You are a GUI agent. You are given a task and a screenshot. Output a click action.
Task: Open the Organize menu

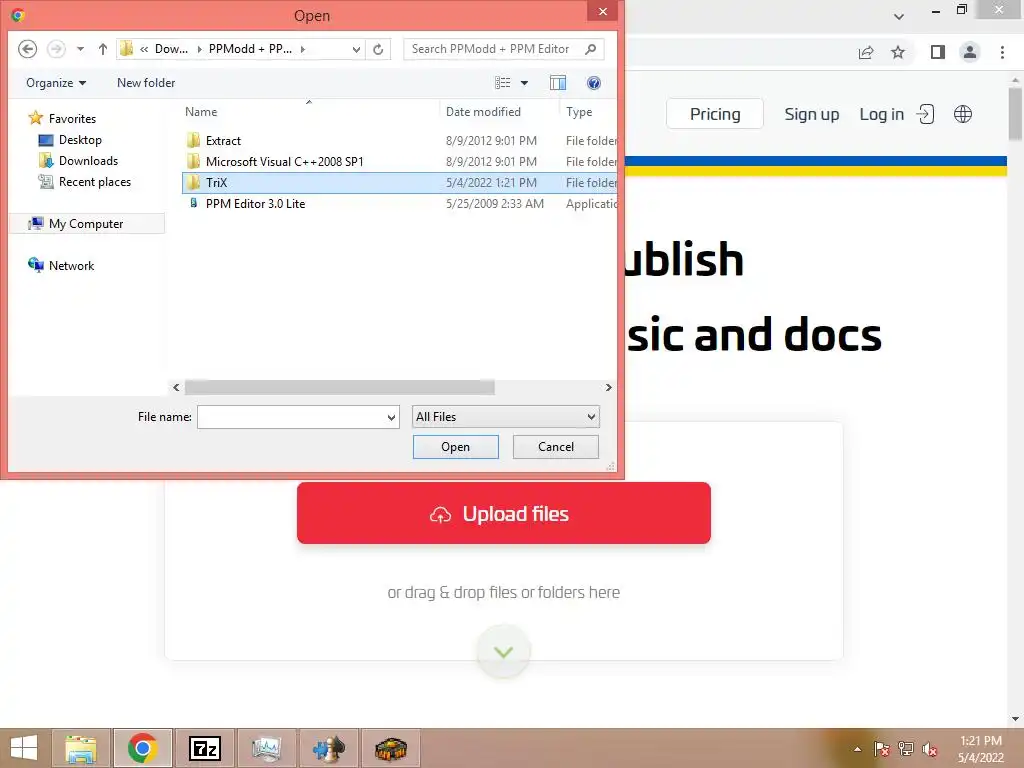click(56, 83)
